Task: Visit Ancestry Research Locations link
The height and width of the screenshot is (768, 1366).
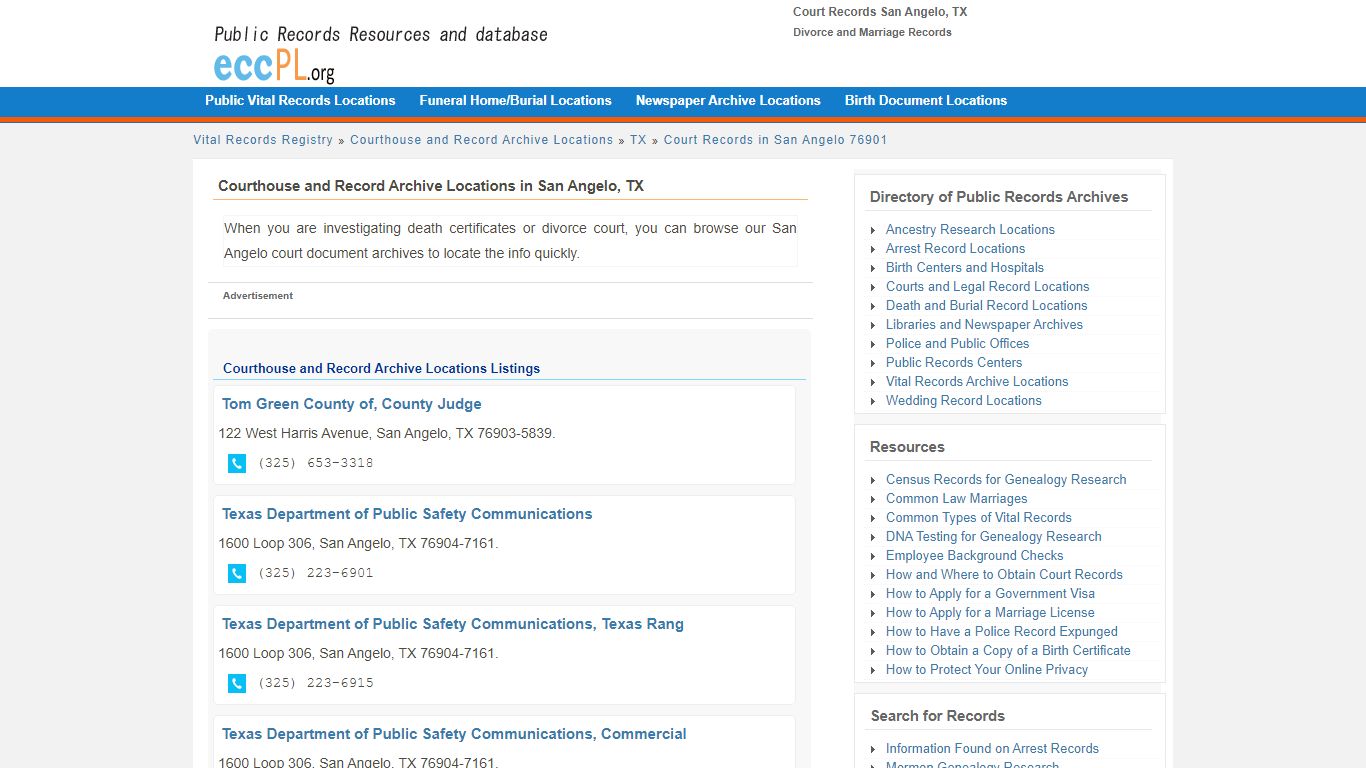Action: [x=970, y=230]
